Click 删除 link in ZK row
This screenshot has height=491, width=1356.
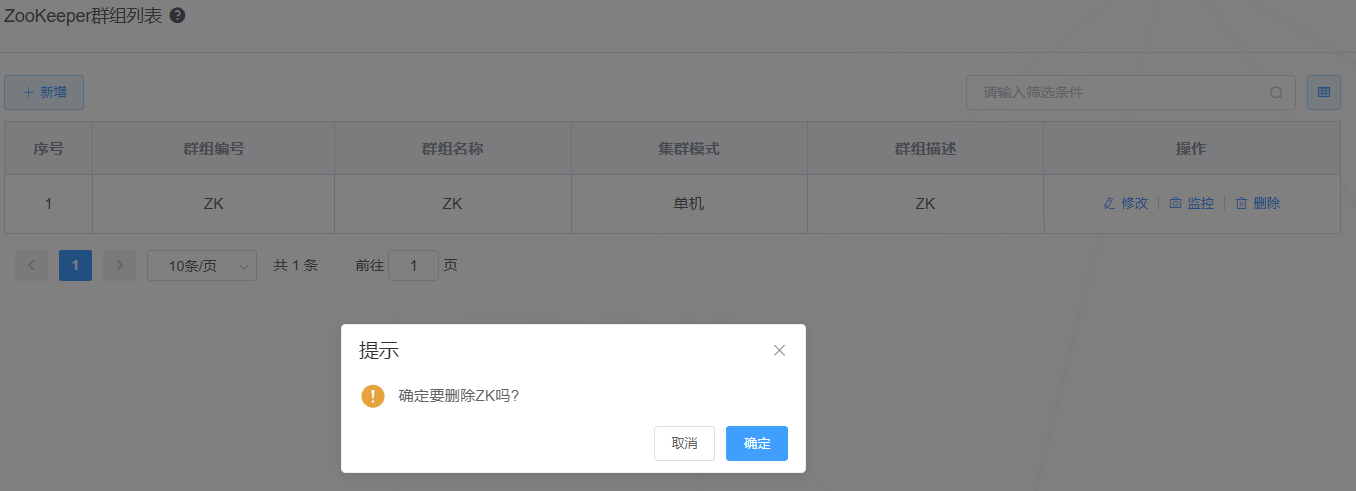point(1257,203)
